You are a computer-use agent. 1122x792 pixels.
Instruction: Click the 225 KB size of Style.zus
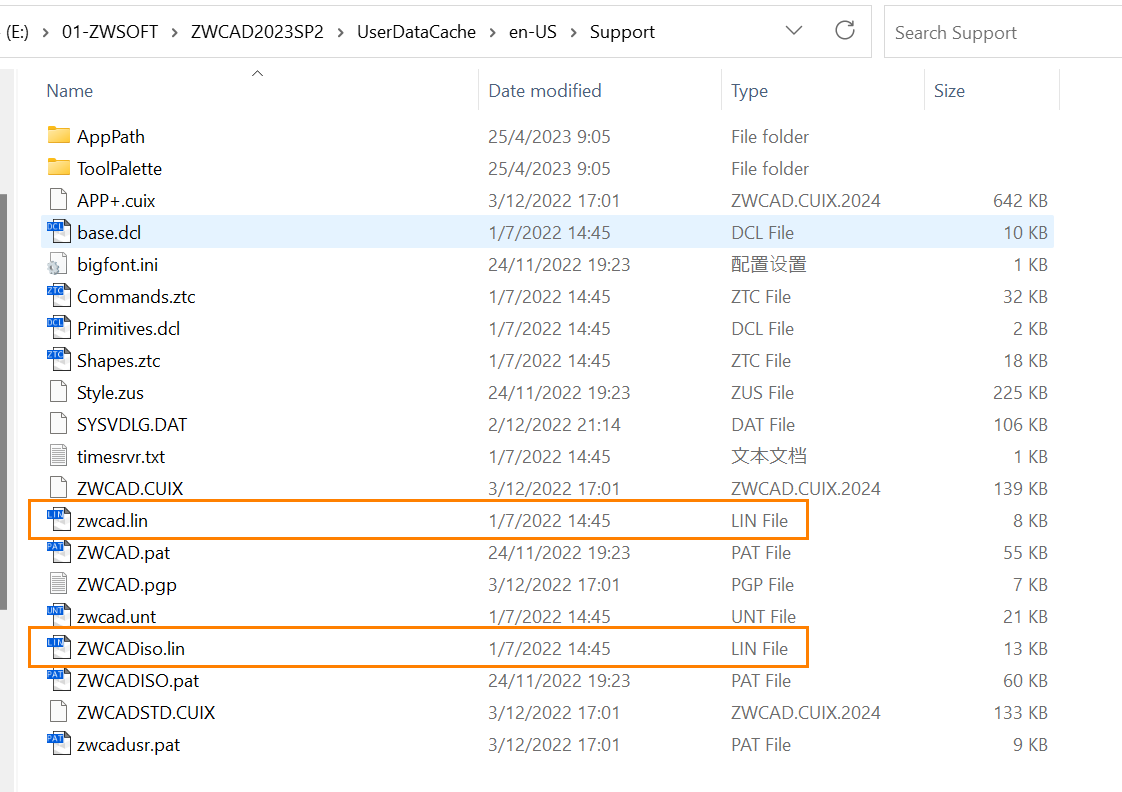1020,393
